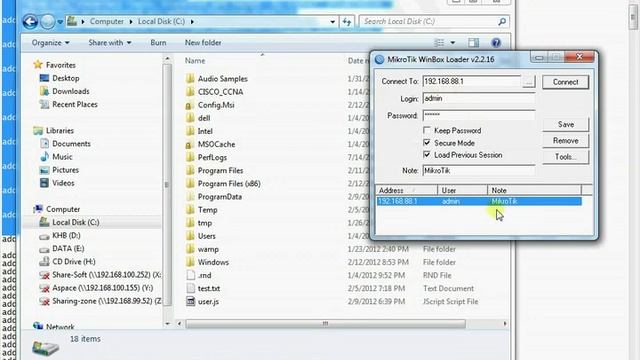640x360 pixels.
Task: Select the .rnd file
Action: click(x=204, y=275)
